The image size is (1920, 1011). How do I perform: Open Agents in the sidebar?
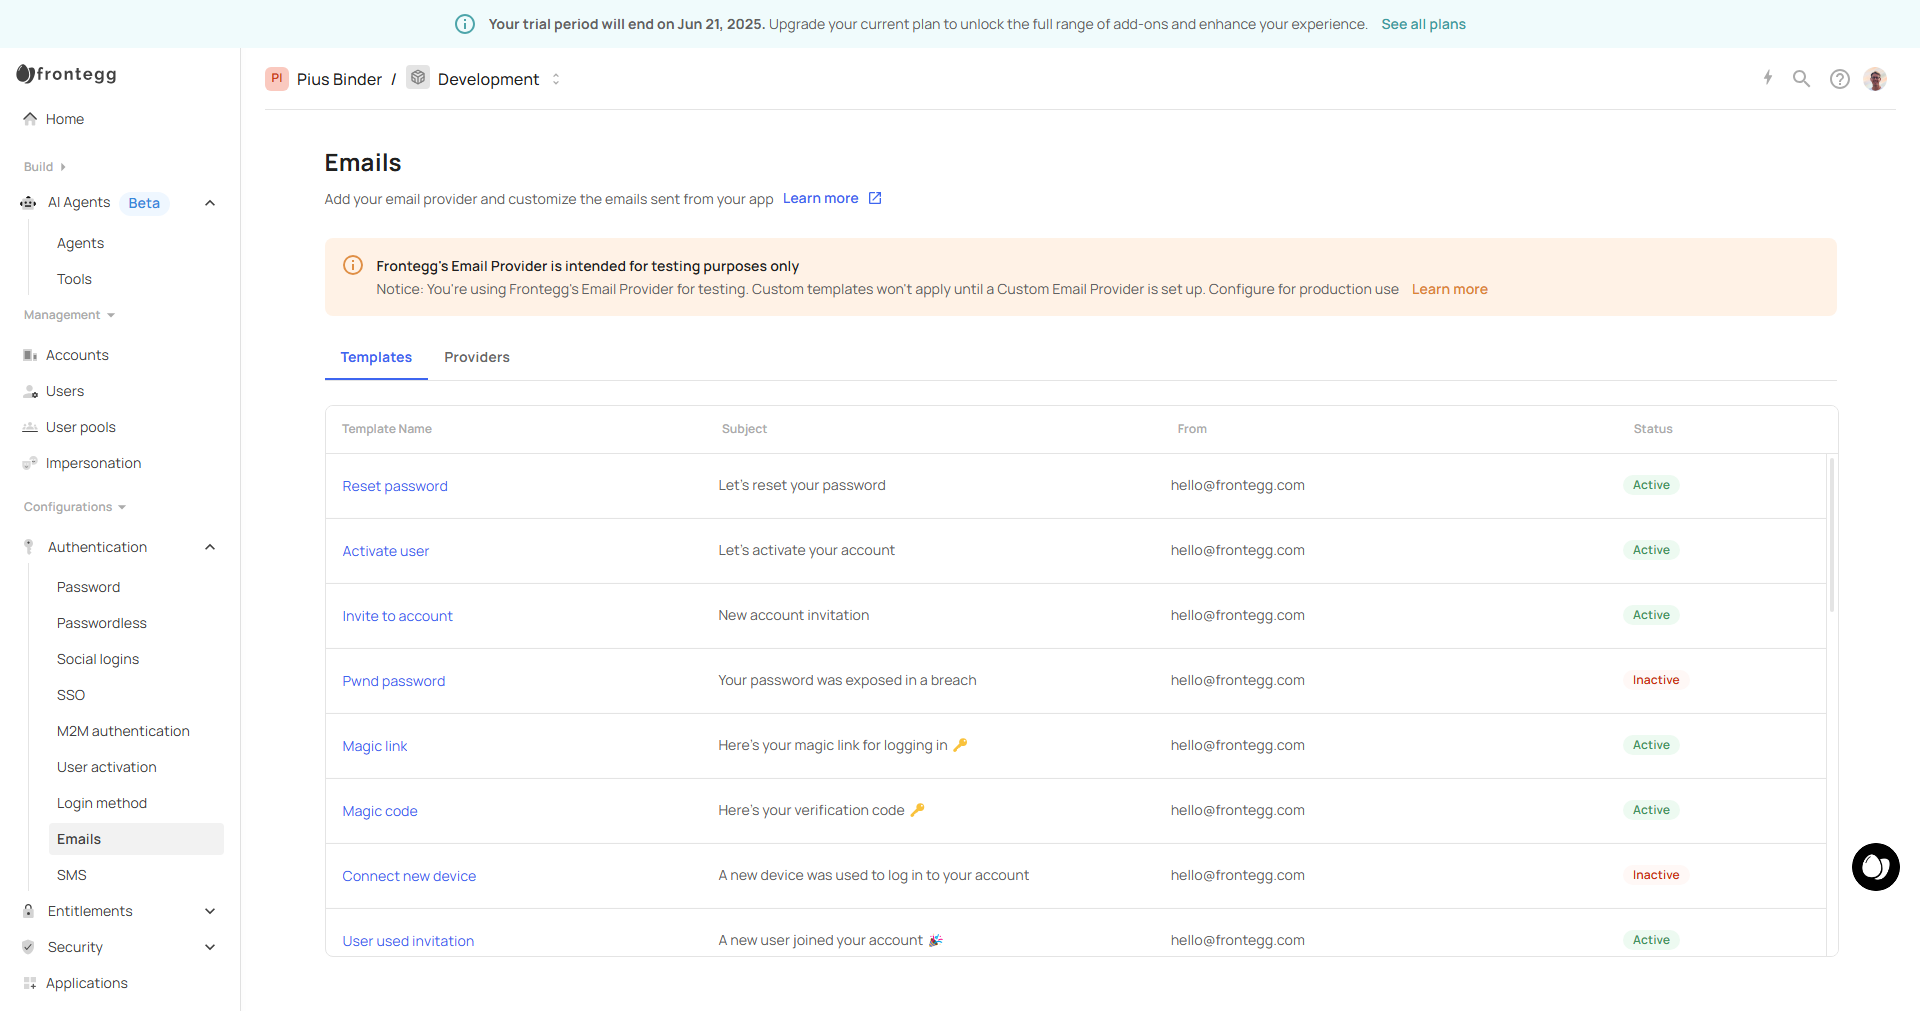pos(80,243)
